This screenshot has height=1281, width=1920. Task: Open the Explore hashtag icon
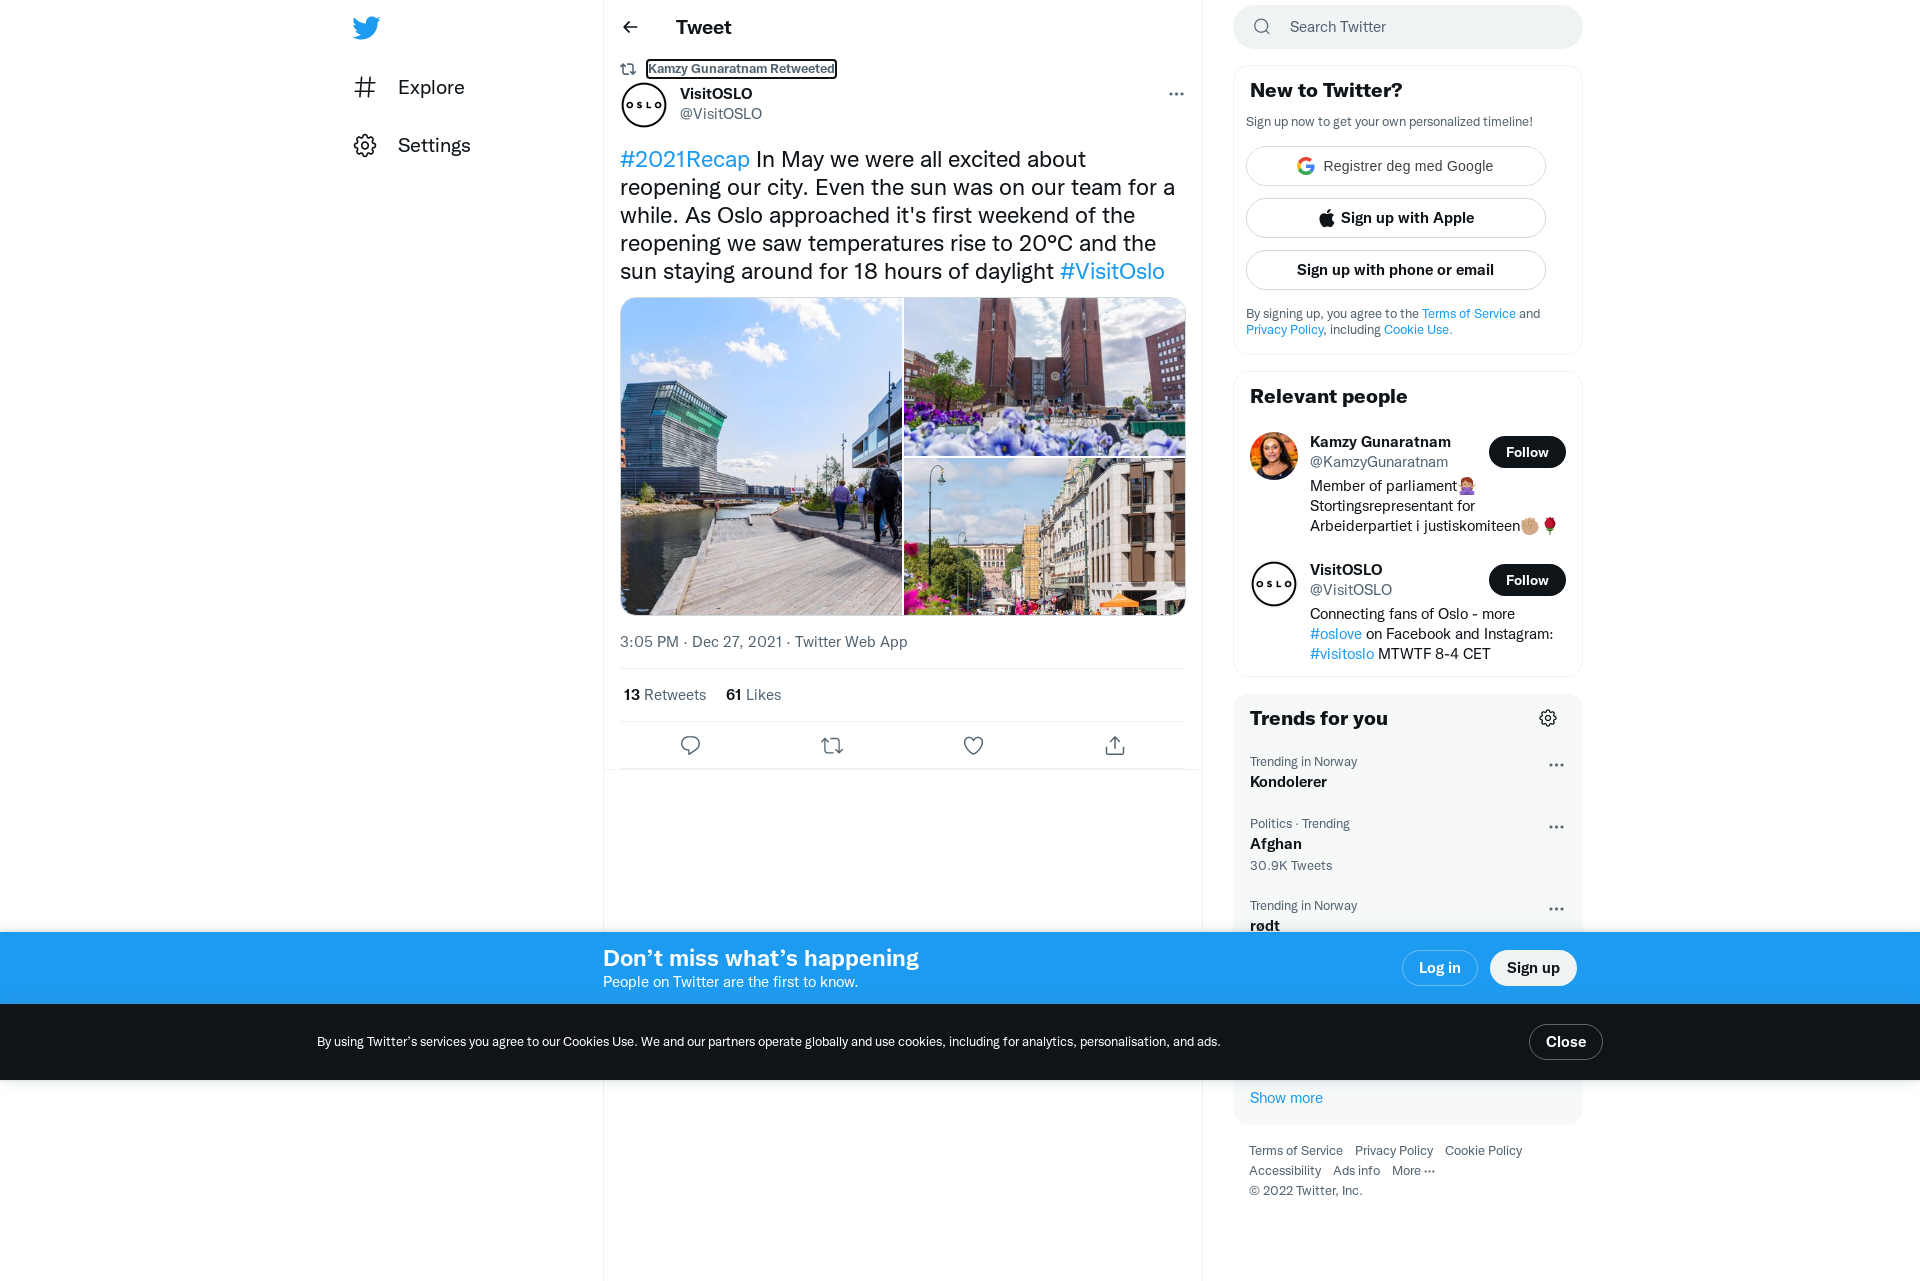(365, 87)
